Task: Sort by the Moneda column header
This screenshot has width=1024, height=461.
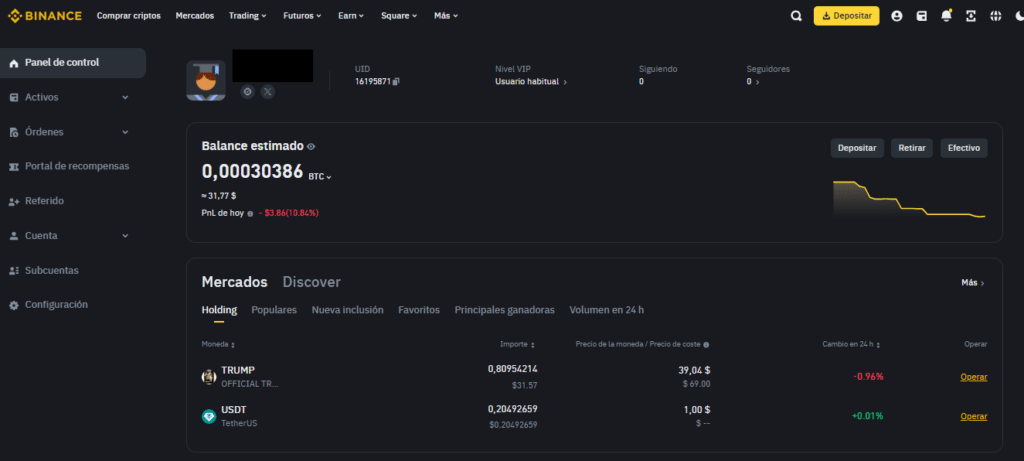Action: [217, 344]
